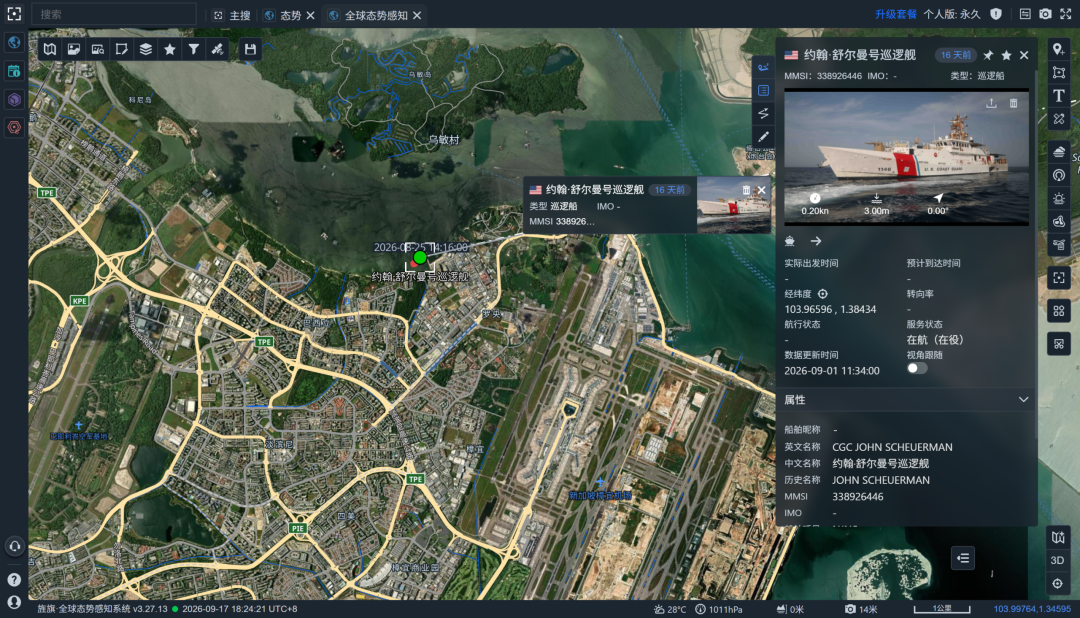
Task: Favorite the ship with panel star icon
Action: [x=1006, y=55]
